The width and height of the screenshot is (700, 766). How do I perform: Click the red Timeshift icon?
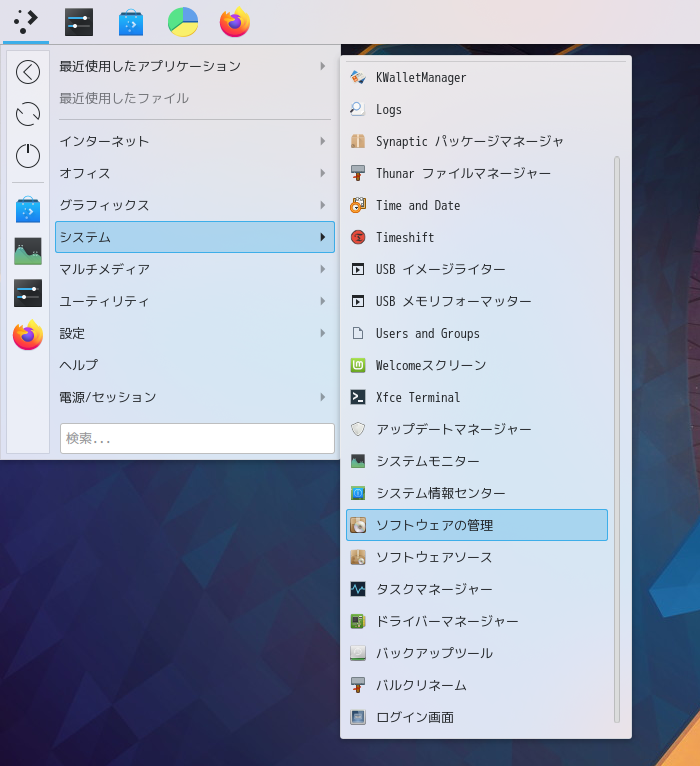(358, 237)
